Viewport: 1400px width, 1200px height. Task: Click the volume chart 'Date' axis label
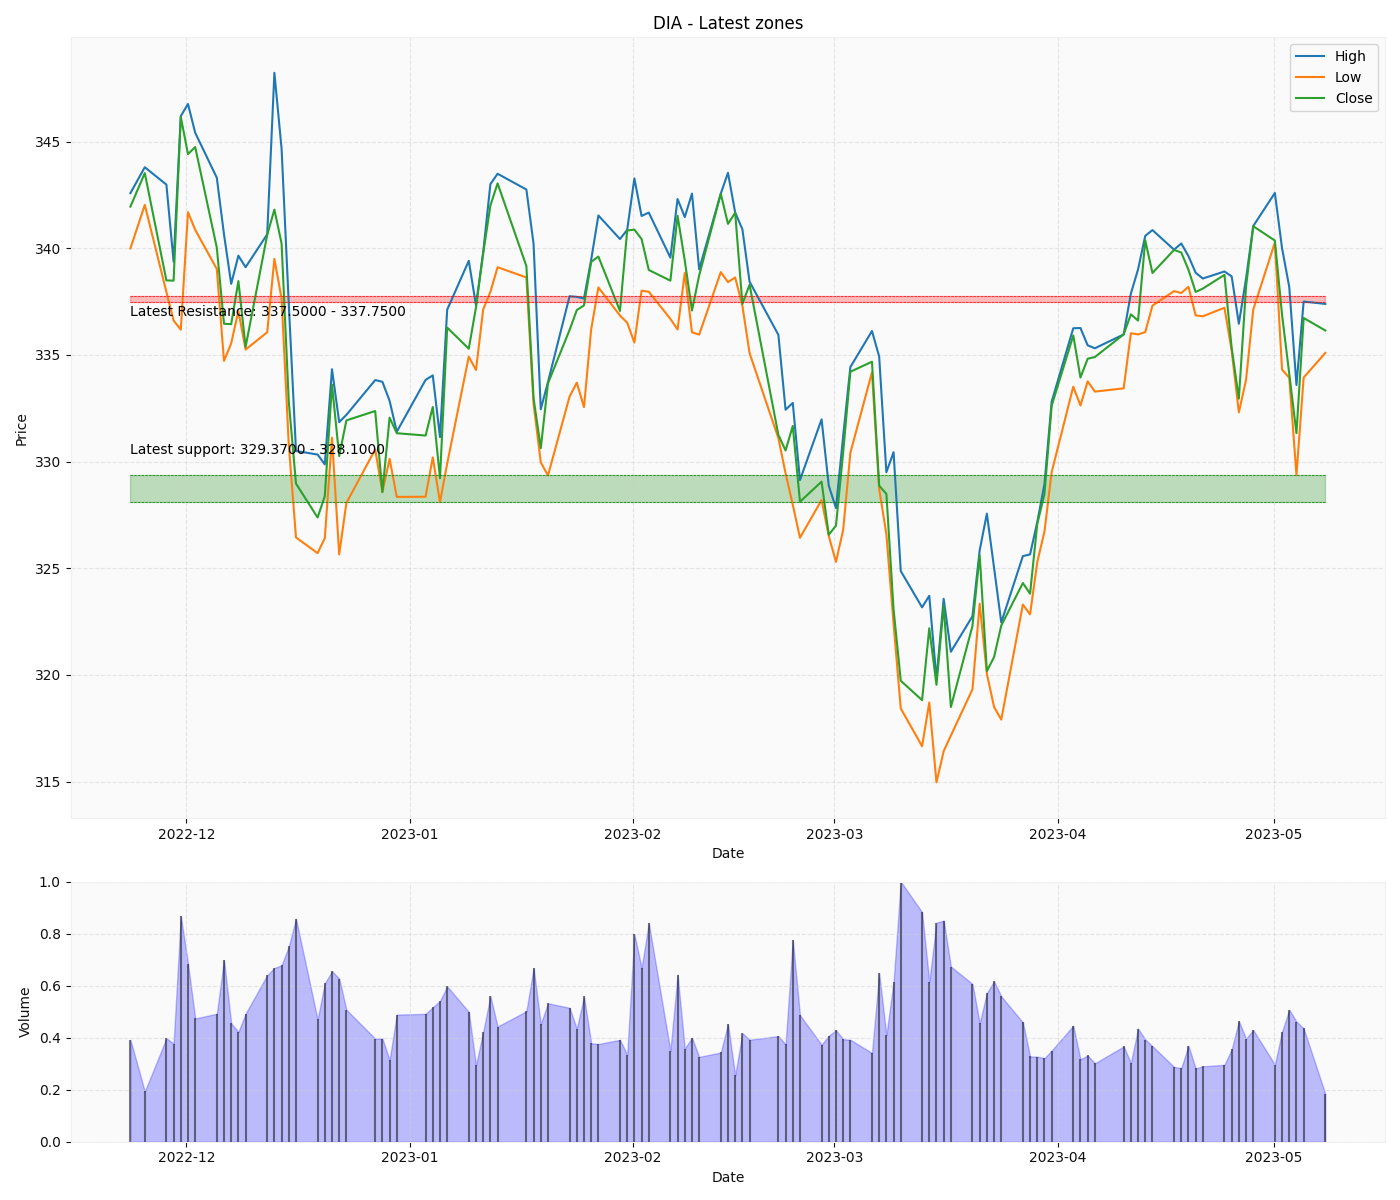pyautogui.click(x=728, y=1177)
